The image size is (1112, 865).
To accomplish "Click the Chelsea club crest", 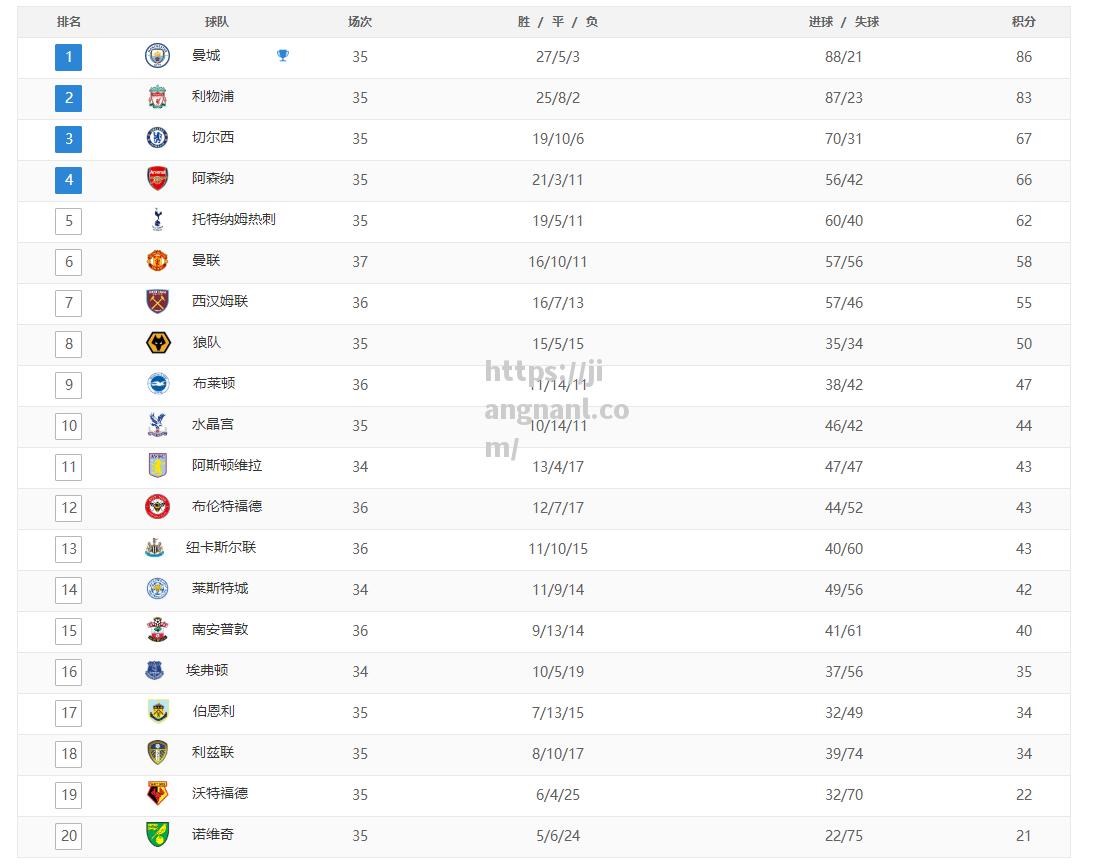I will pyautogui.click(x=157, y=138).
